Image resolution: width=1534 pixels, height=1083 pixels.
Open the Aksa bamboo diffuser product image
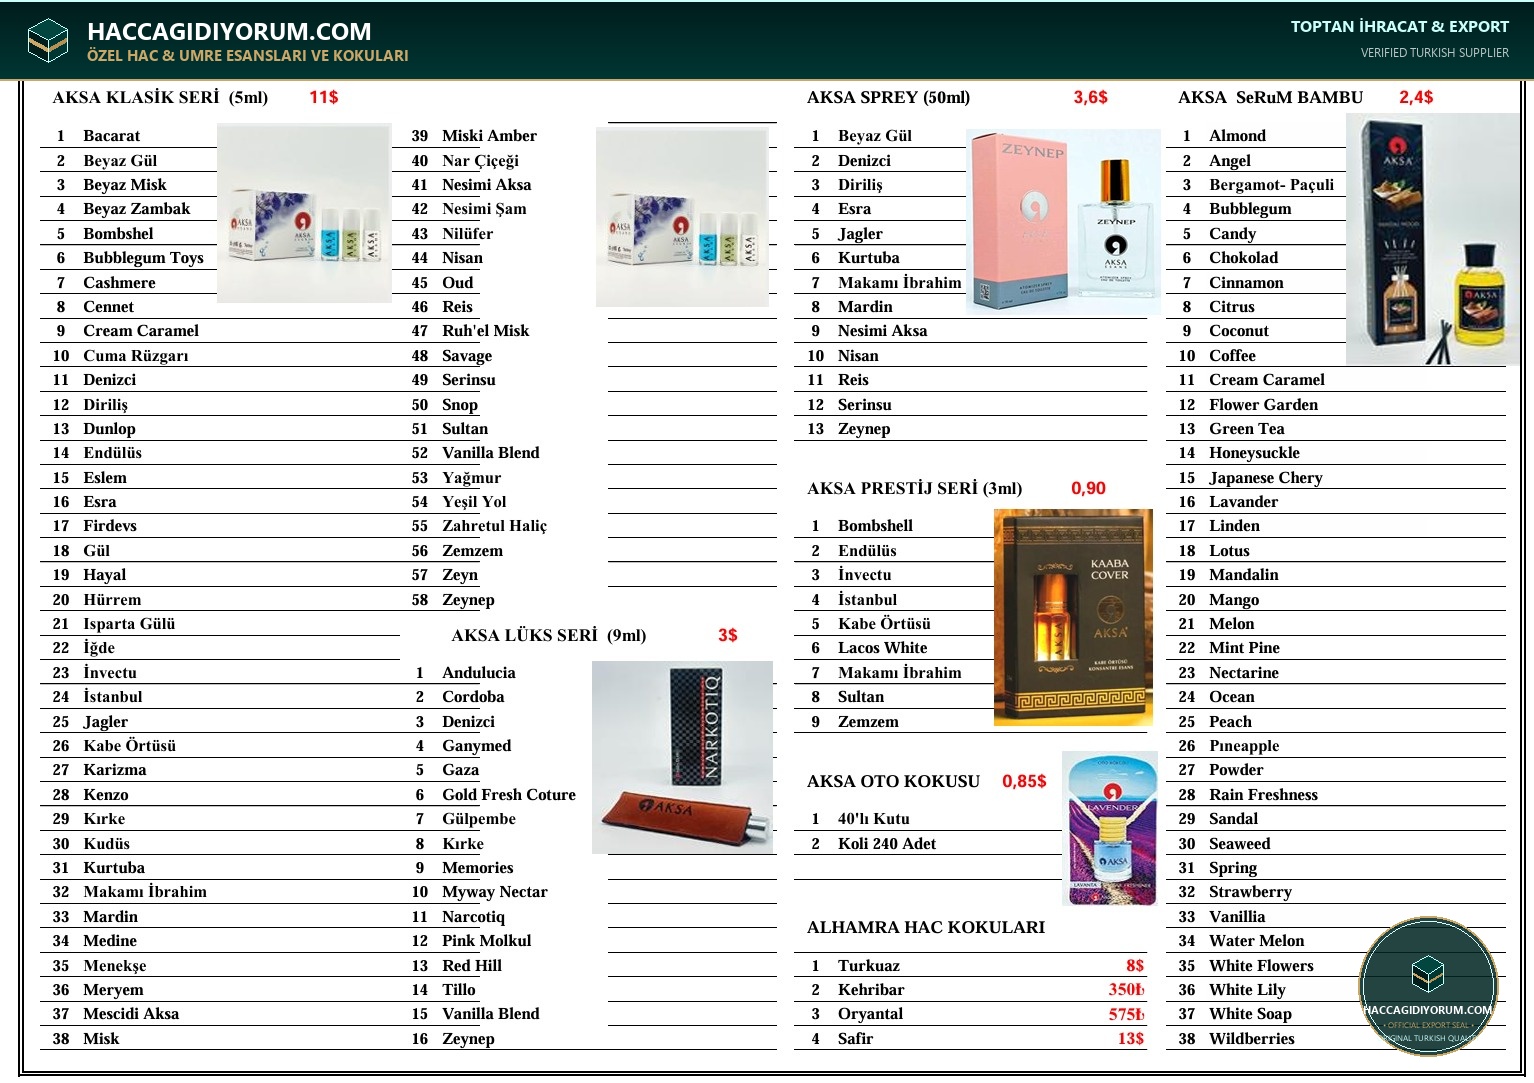coord(1432,239)
